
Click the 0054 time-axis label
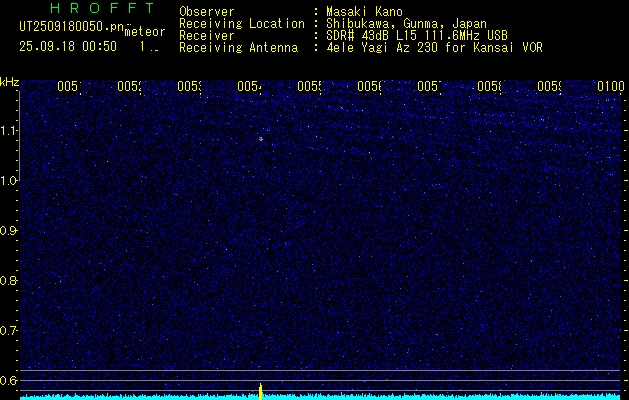click(249, 86)
